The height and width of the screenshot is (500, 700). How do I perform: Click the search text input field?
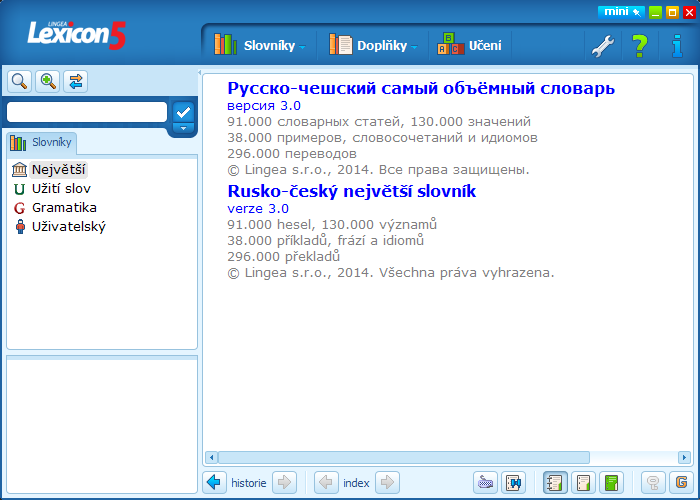(x=87, y=112)
